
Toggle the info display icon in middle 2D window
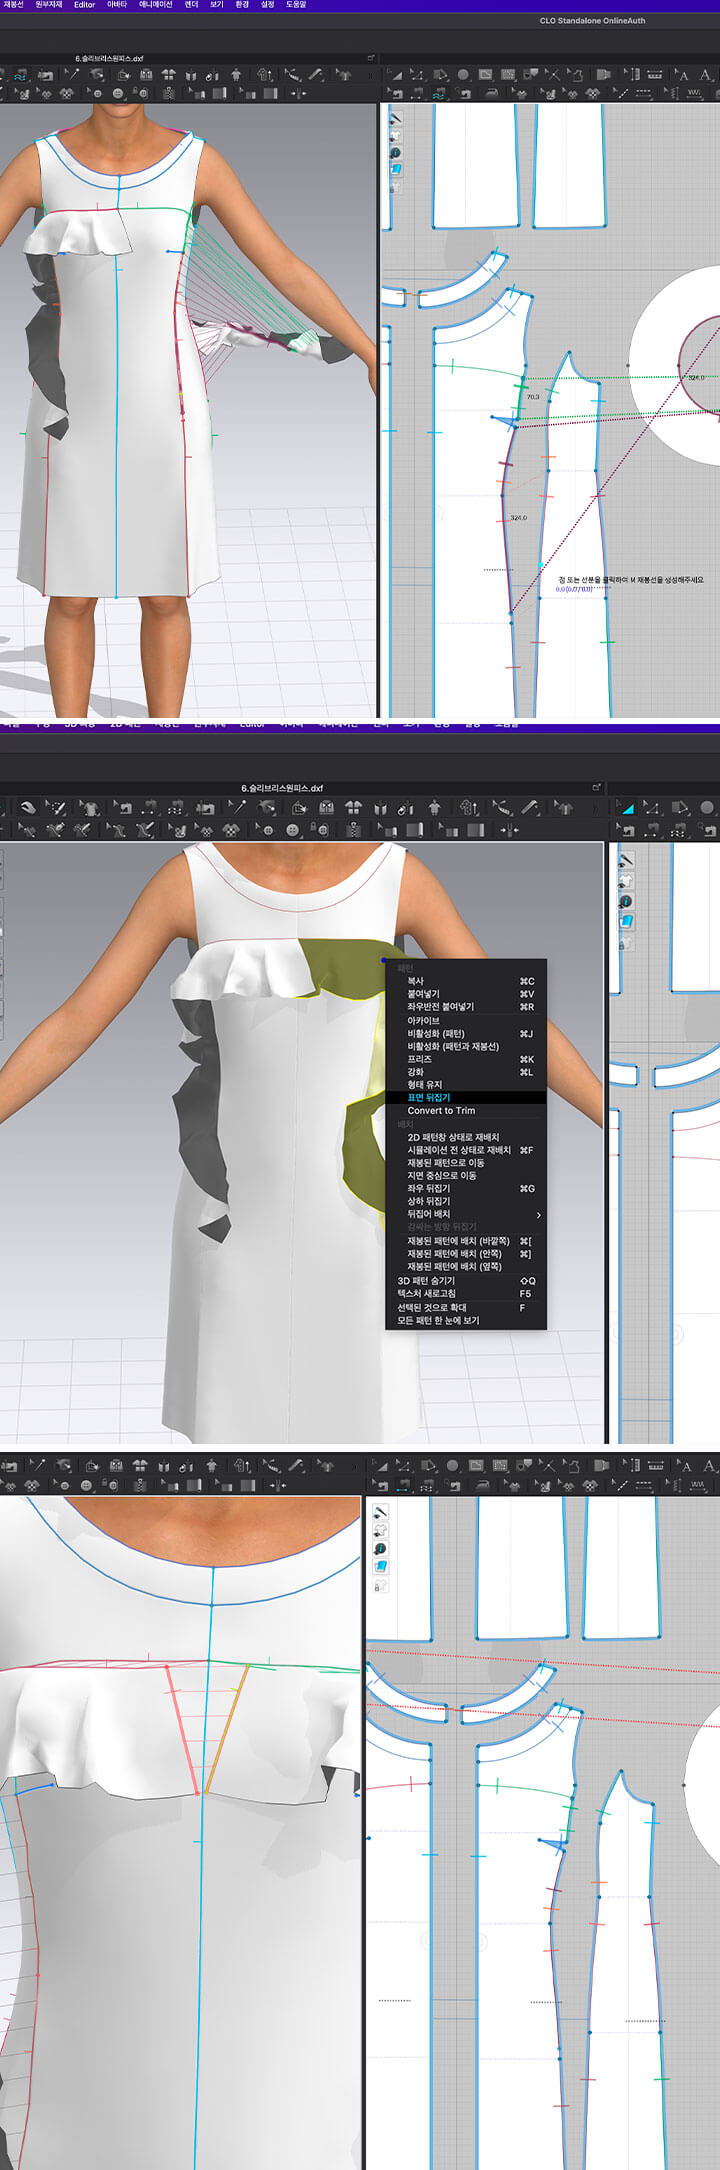(626, 901)
